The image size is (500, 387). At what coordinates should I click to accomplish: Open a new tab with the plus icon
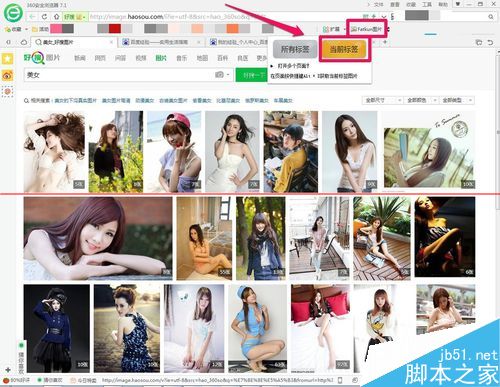coord(385,42)
